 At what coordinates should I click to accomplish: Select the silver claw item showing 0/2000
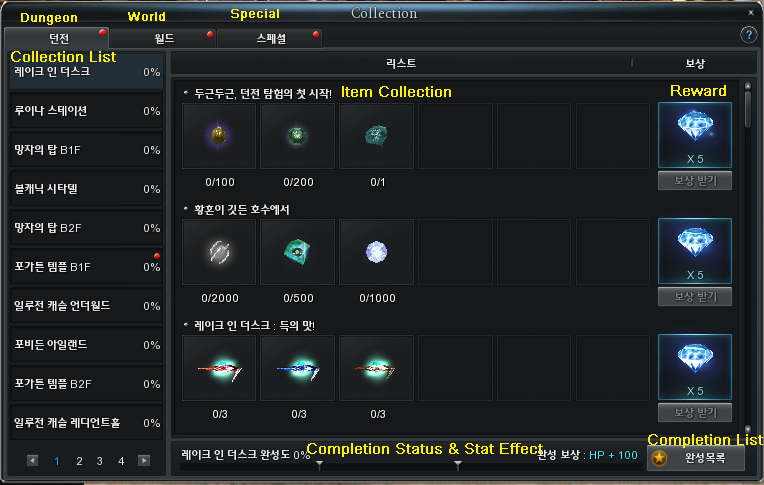(x=219, y=252)
